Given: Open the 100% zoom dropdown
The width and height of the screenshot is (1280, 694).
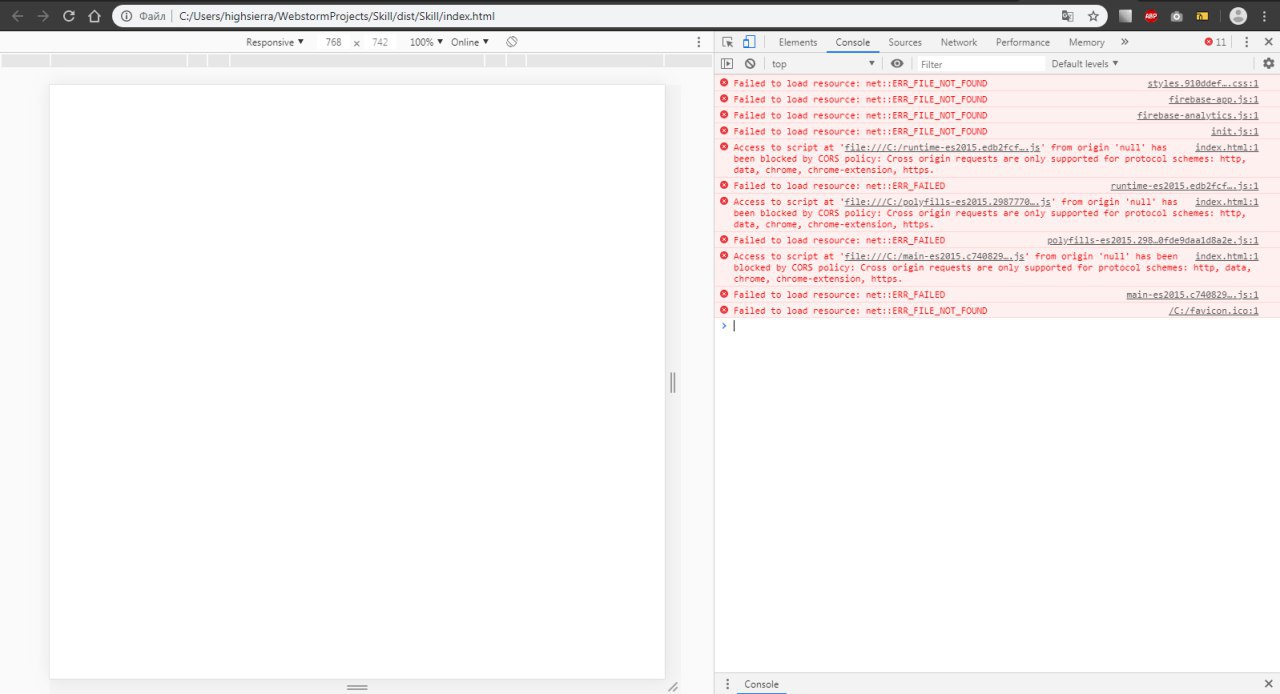Looking at the screenshot, I should (426, 42).
